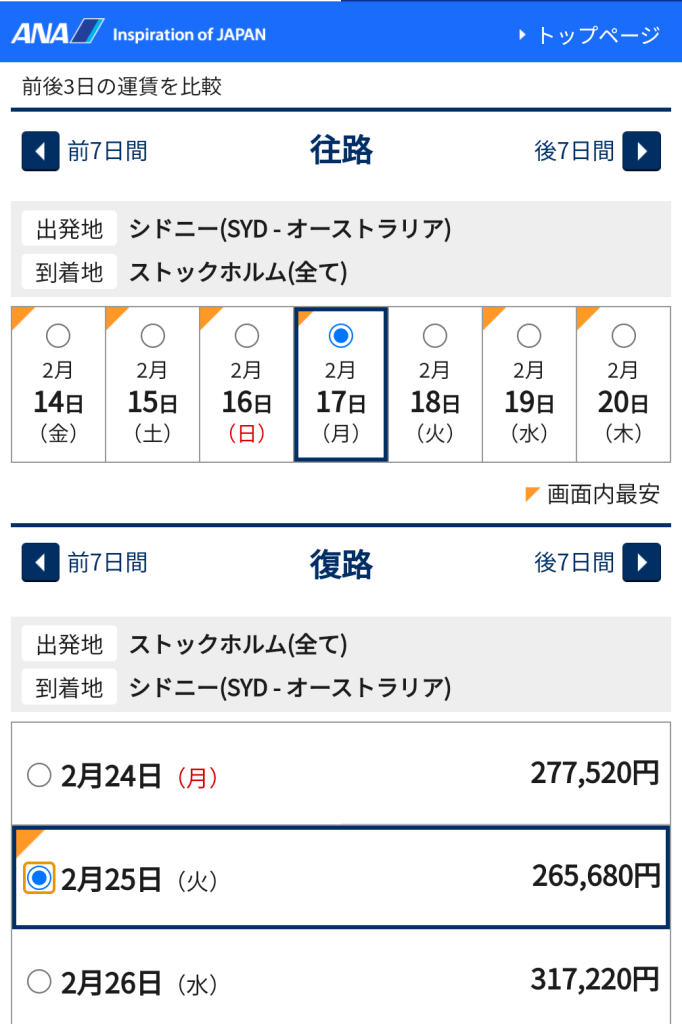Click outbound next 7 days arrow icon
The image size is (682, 1024).
[x=641, y=152]
